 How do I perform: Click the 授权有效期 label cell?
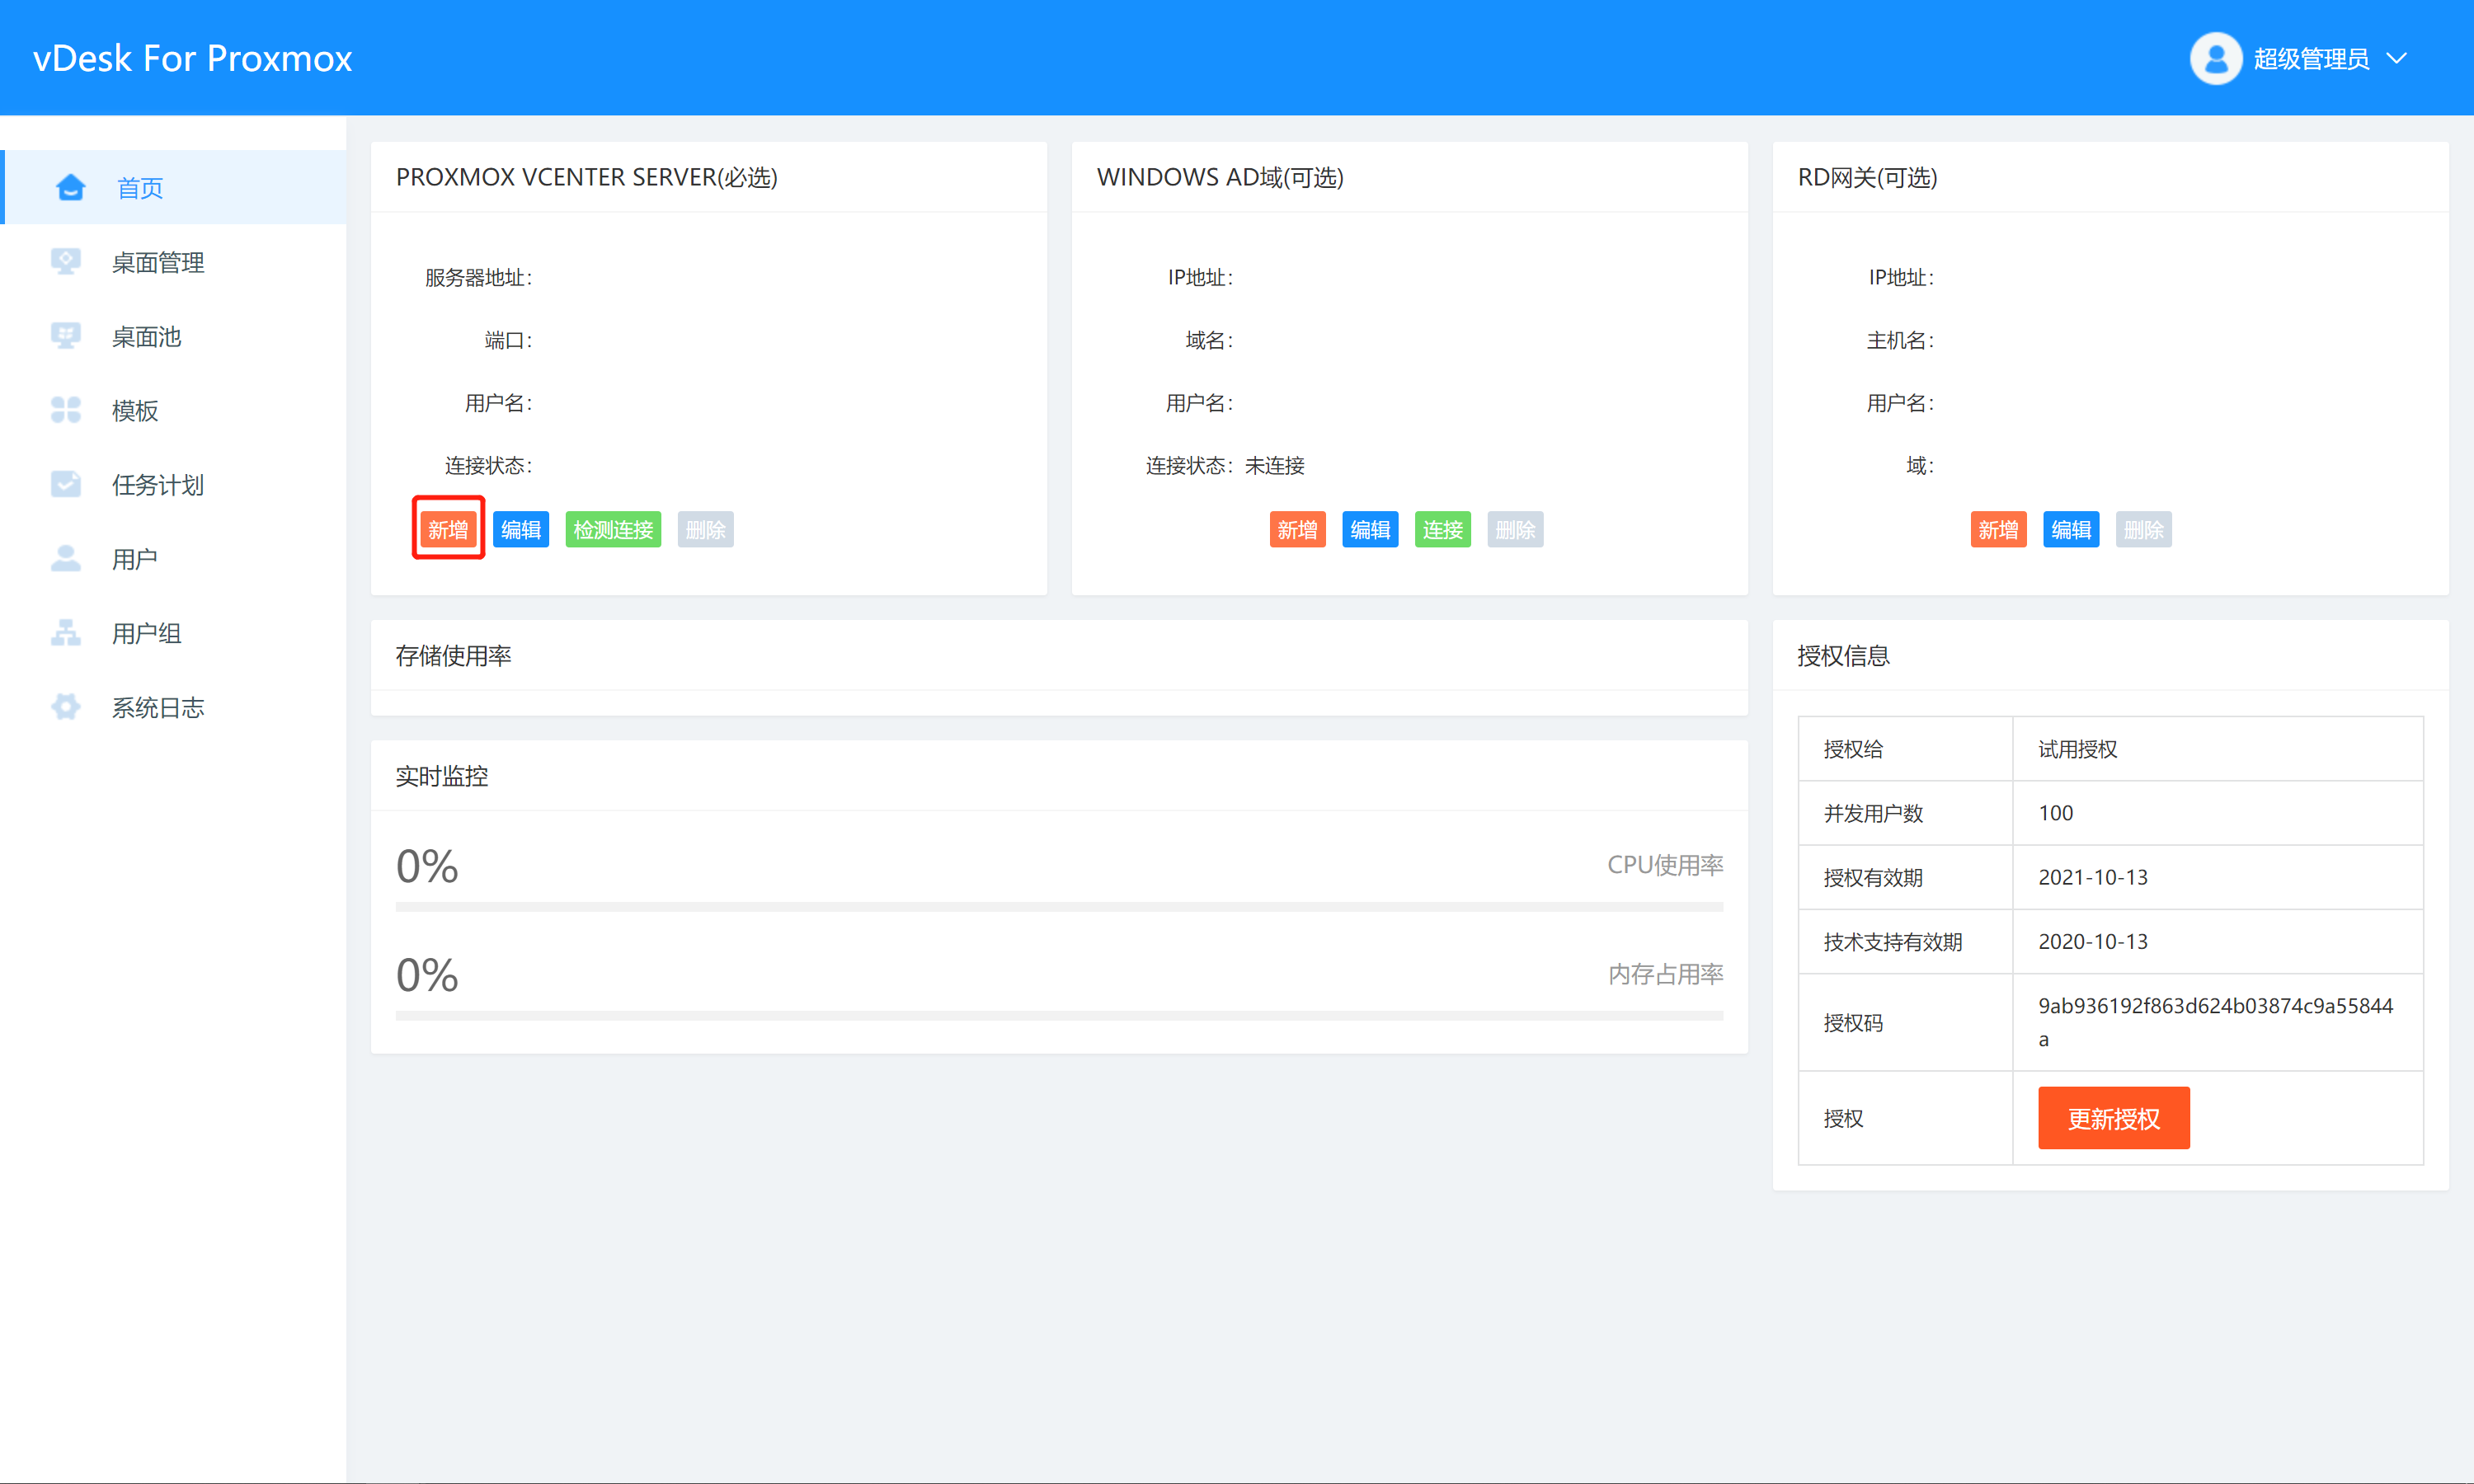[1905, 877]
